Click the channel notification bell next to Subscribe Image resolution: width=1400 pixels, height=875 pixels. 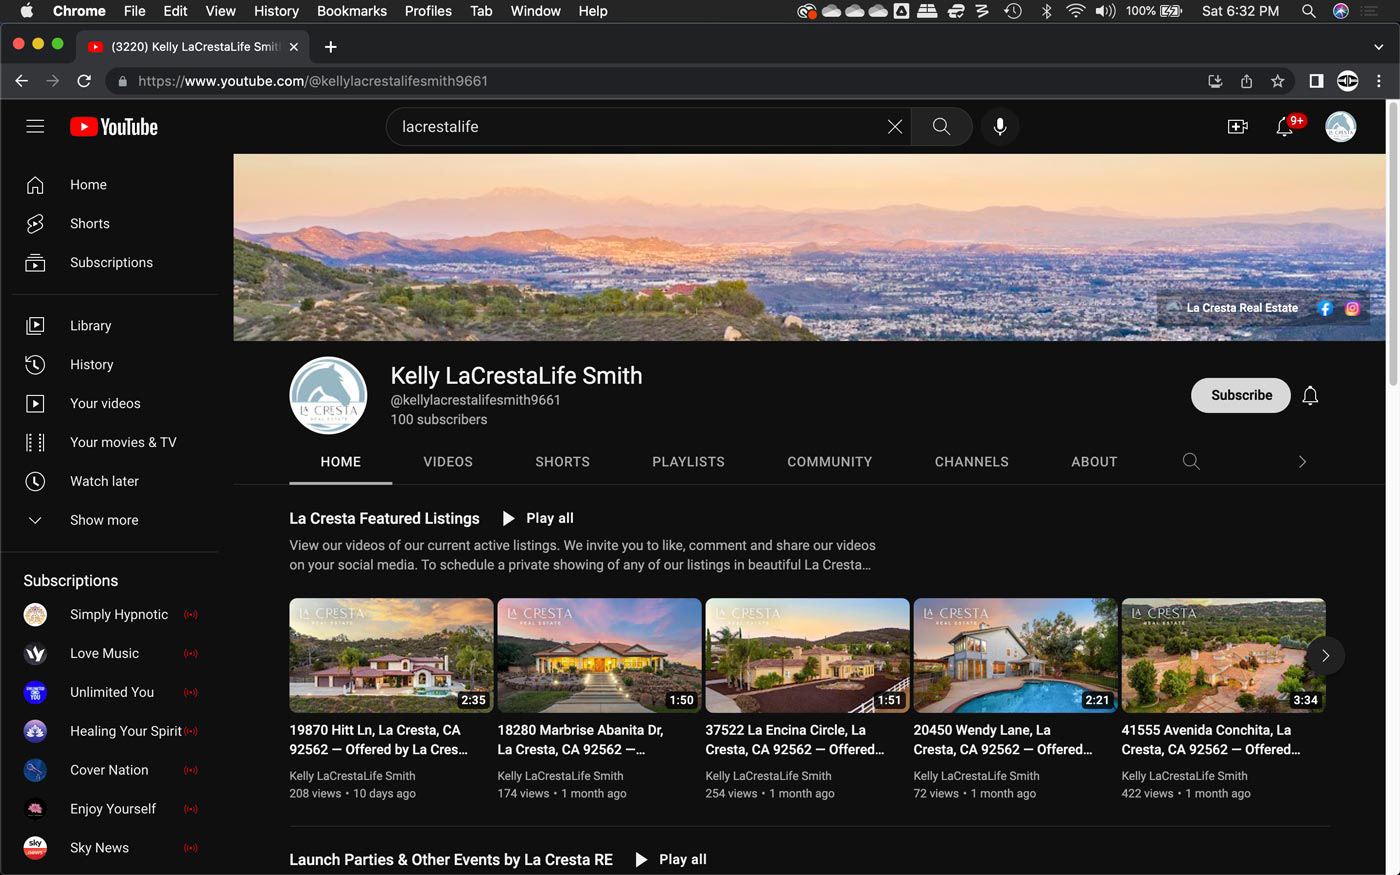tap(1310, 396)
